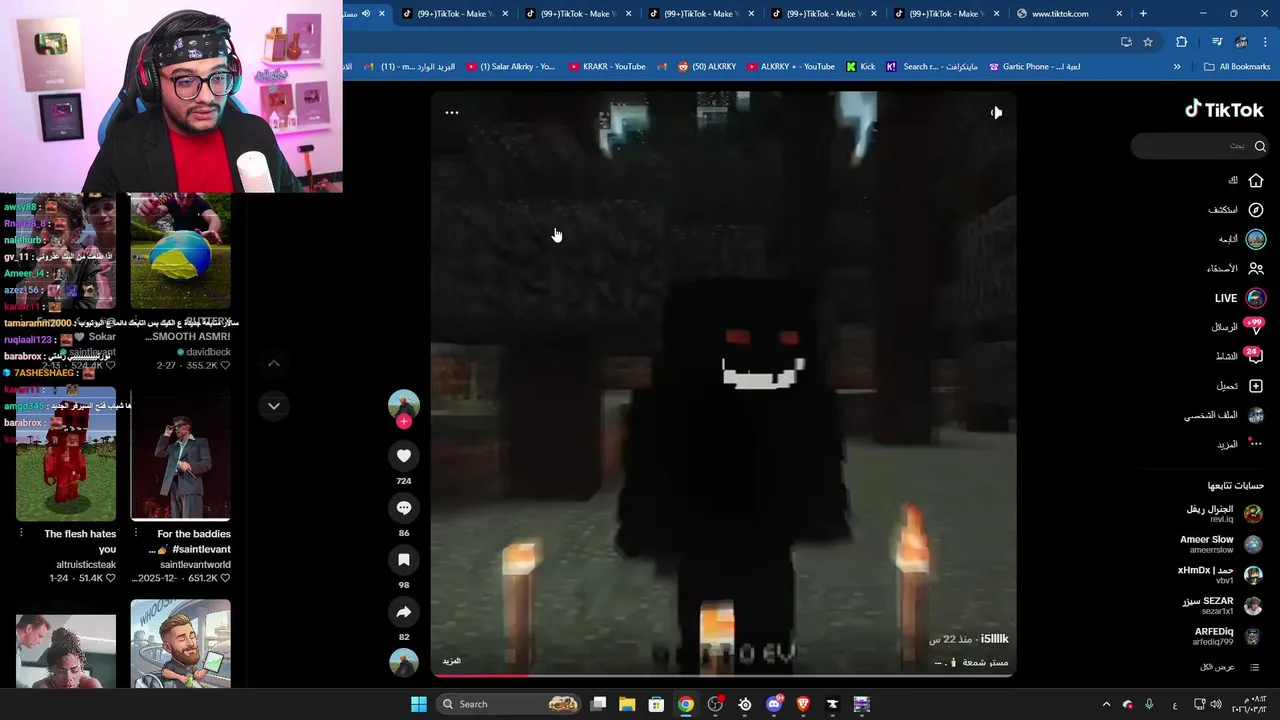Open Gartic Phone bookmark
The image size is (1280, 720).
point(1034,67)
